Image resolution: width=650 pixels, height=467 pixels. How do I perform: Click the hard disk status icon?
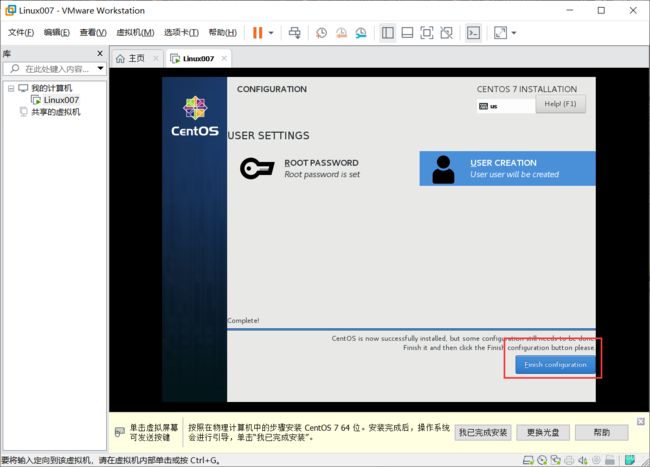[528, 460]
